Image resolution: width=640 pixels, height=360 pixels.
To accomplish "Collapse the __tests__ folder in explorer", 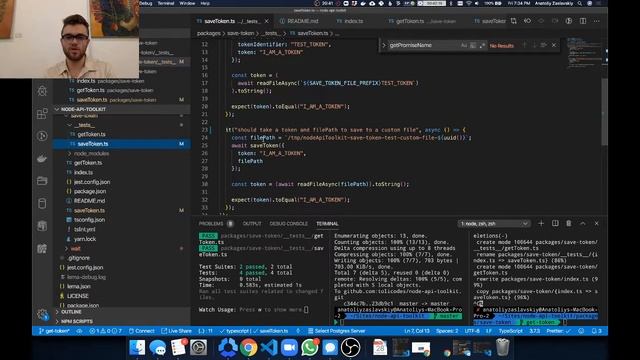I will click(84, 125).
